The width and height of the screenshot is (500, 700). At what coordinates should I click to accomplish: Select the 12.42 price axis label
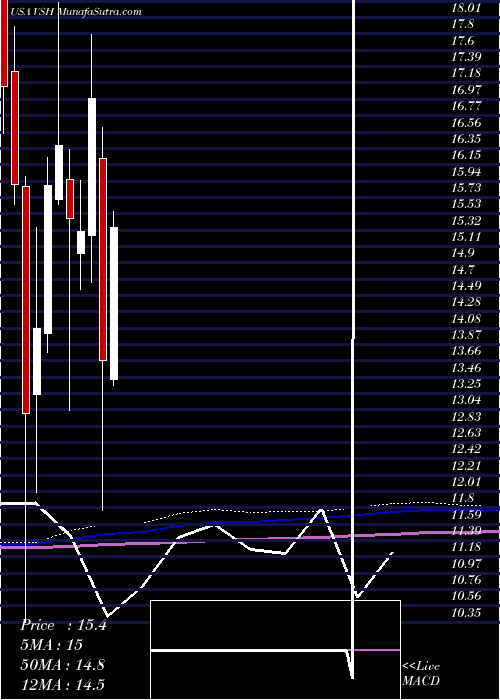tap(466, 449)
